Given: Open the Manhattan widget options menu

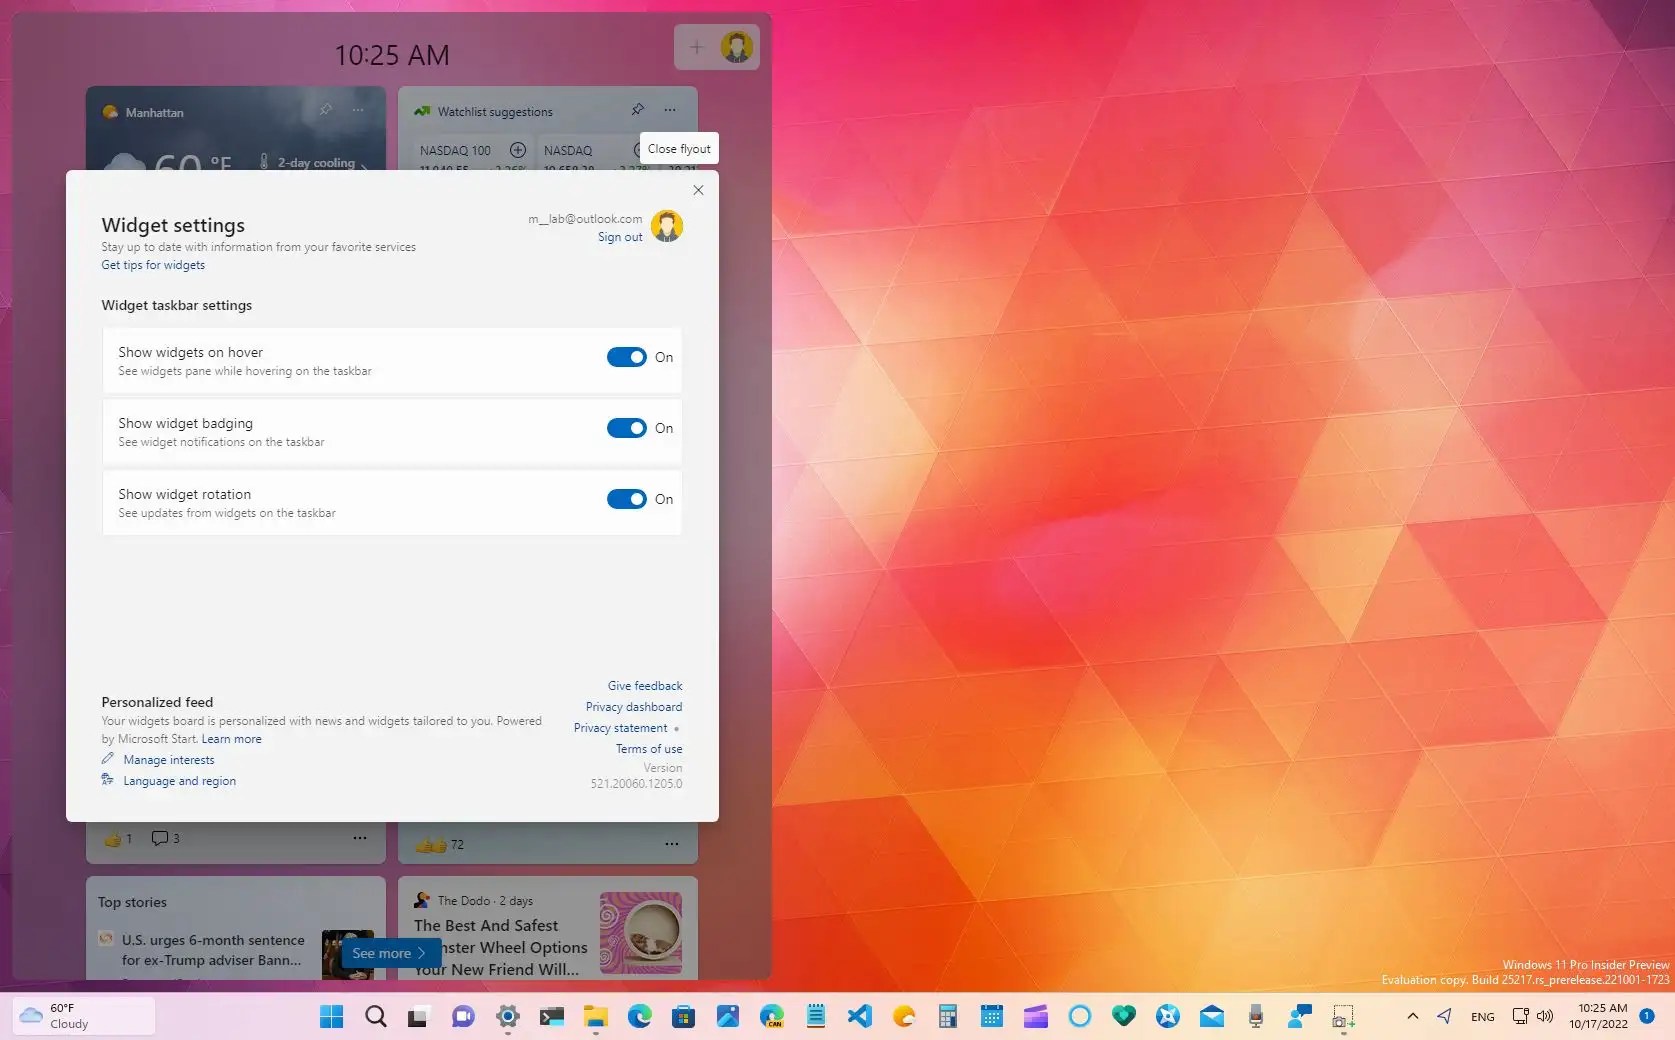Looking at the screenshot, I should tap(358, 110).
